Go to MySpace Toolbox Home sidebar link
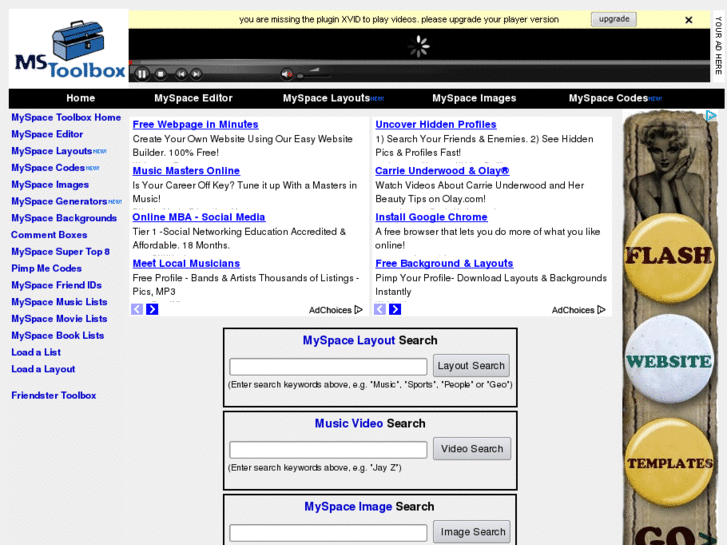The image size is (727, 545). pos(66,117)
